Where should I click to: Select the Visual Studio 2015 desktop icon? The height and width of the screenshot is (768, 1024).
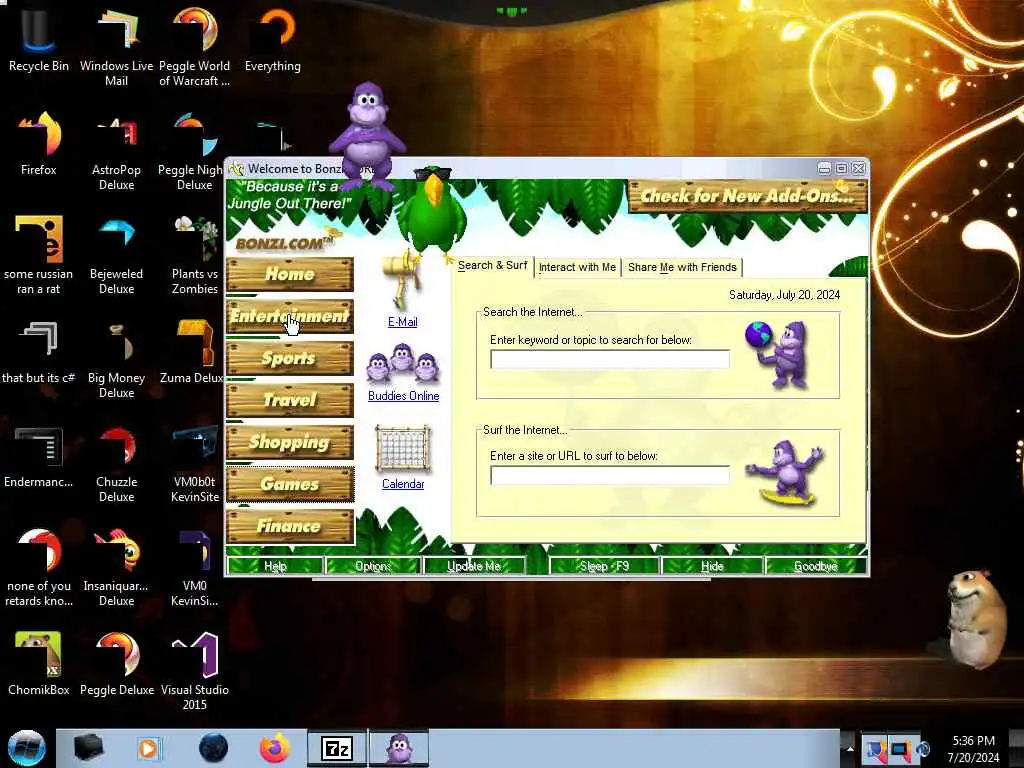(195, 670)
